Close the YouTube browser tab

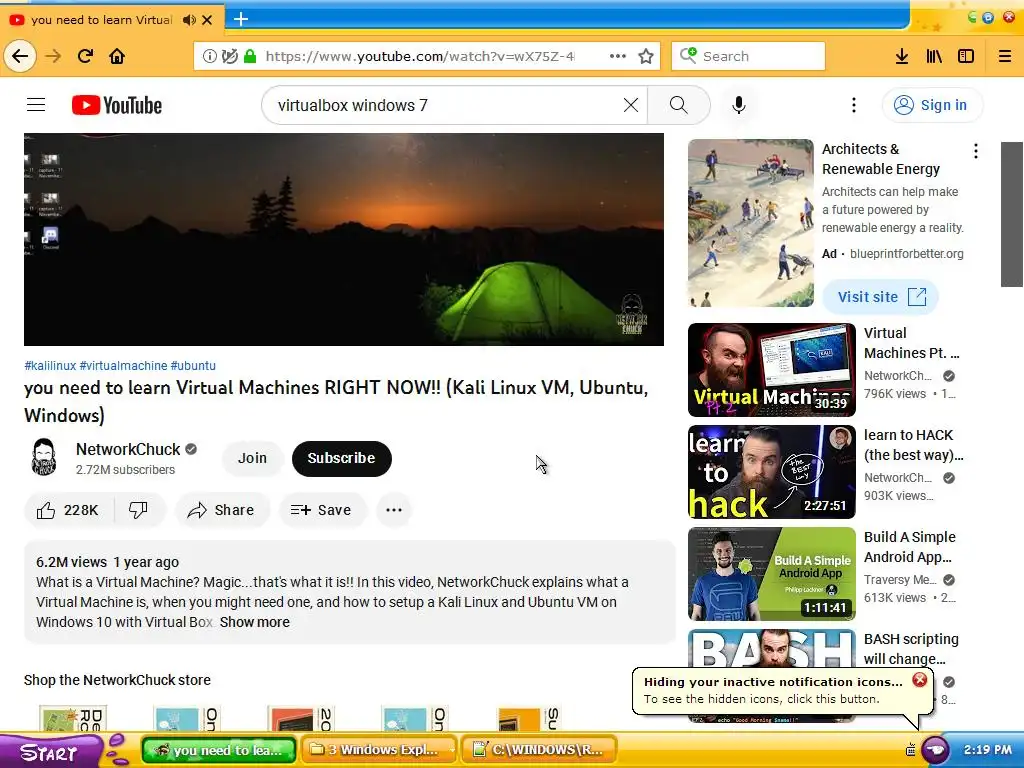207,20
